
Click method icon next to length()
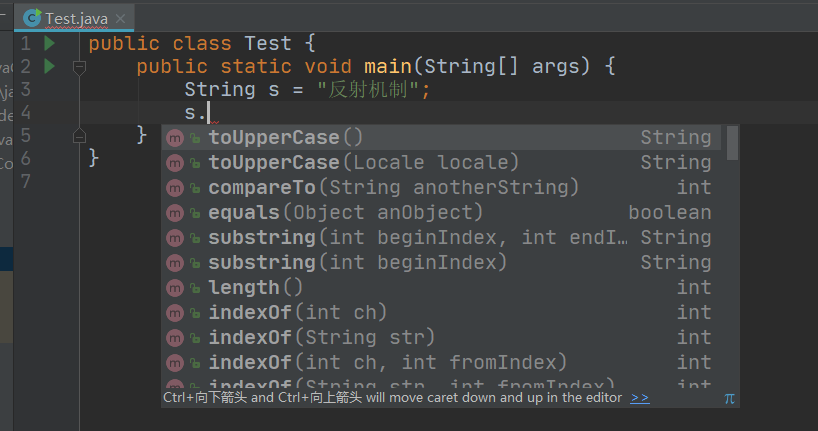(x=175, y=288)
